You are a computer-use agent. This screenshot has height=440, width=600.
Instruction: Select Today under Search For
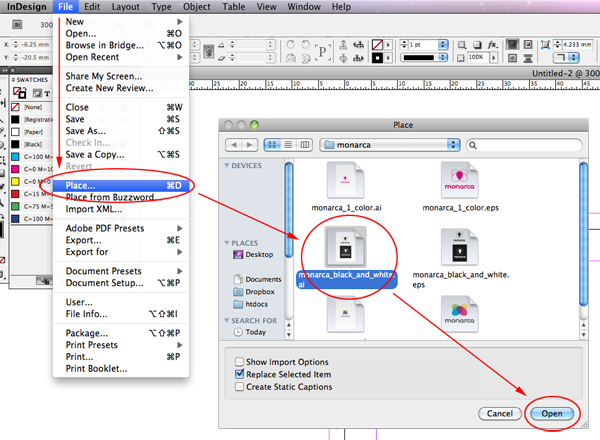tap(250, 332)
